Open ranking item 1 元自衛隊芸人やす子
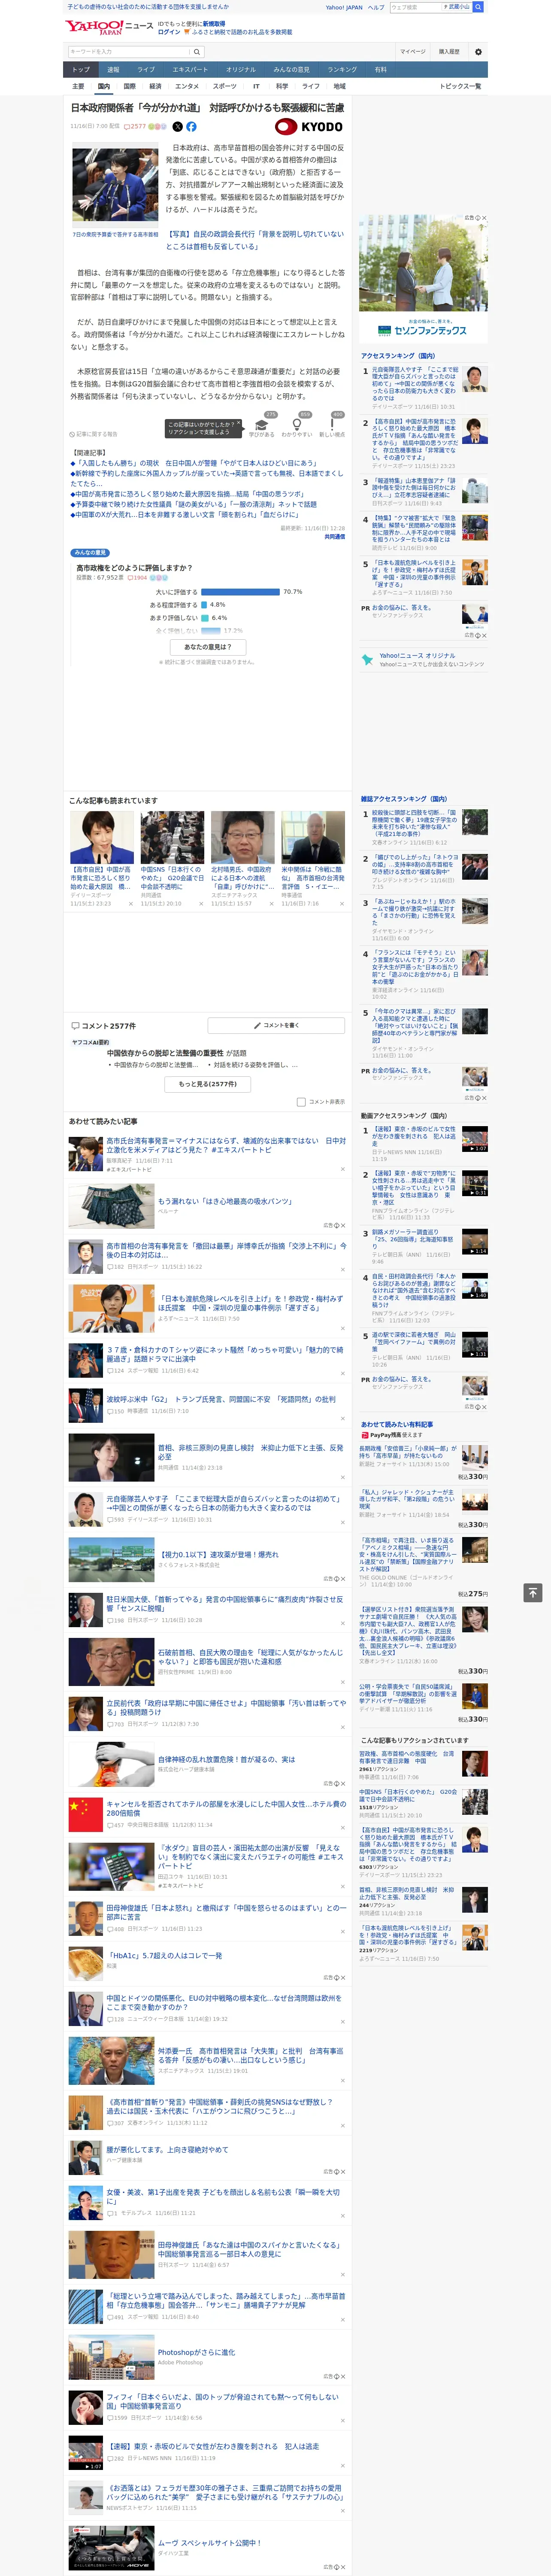The height and width of the screenshot is (2576, 551). click(x=414, y=384)
